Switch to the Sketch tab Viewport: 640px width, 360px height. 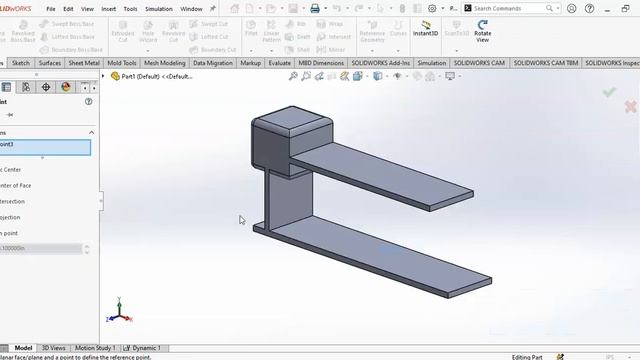click(x=21, y=63)
